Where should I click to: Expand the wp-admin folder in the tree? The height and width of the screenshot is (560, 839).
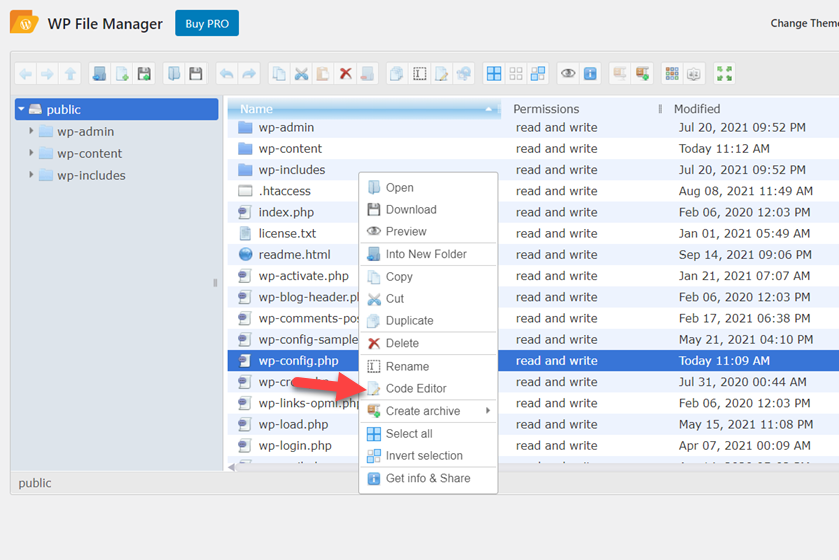tap(31, 131)
